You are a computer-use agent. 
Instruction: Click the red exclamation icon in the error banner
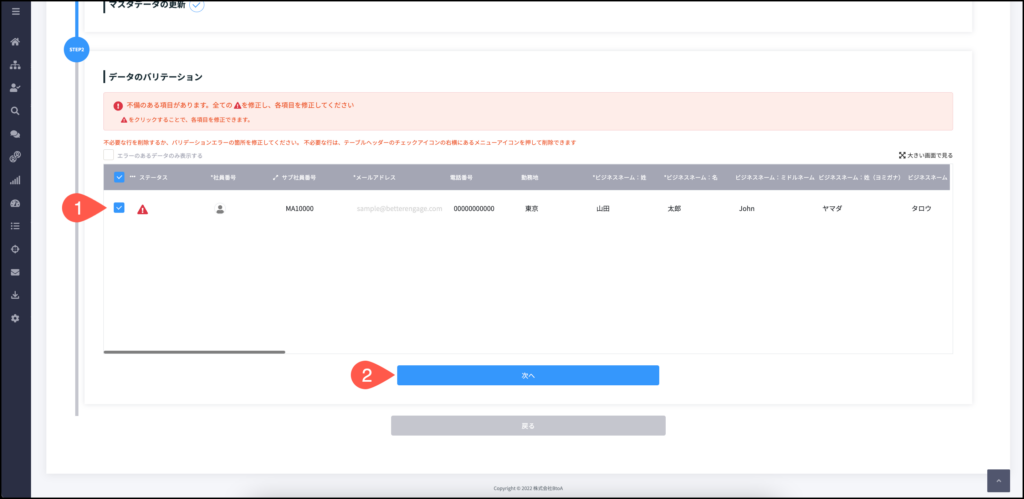tap(118, 105)
